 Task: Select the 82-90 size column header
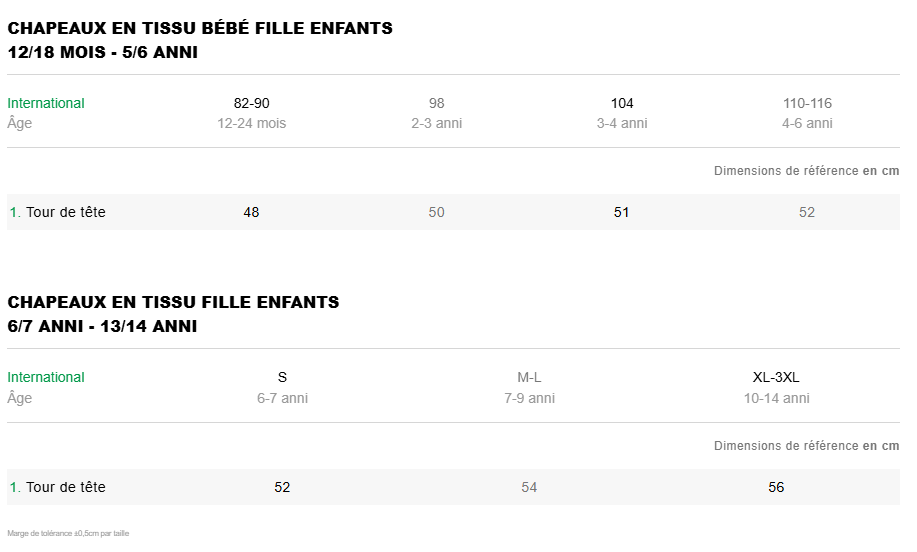click(251, 103)
